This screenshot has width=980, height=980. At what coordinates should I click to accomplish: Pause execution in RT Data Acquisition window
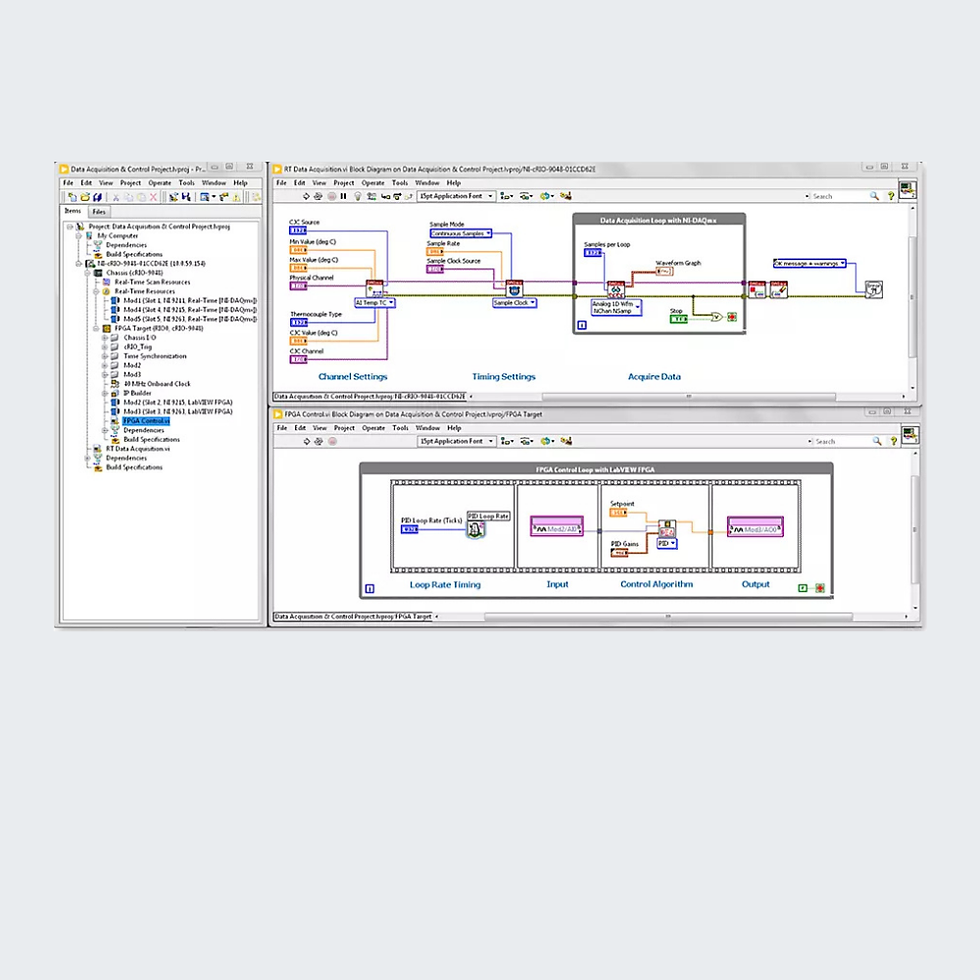coord(343,196)
